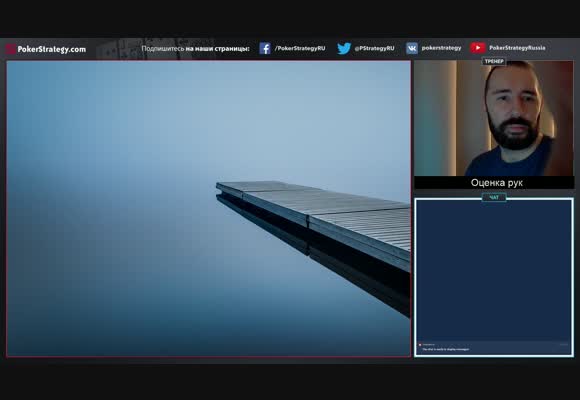
Task: Click the Оценка рук caption bar
Action: (494, 183)
